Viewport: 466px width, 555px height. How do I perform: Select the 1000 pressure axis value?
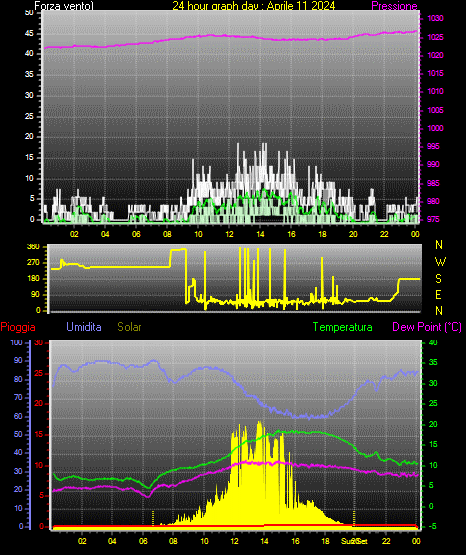(x=435, y=128)
